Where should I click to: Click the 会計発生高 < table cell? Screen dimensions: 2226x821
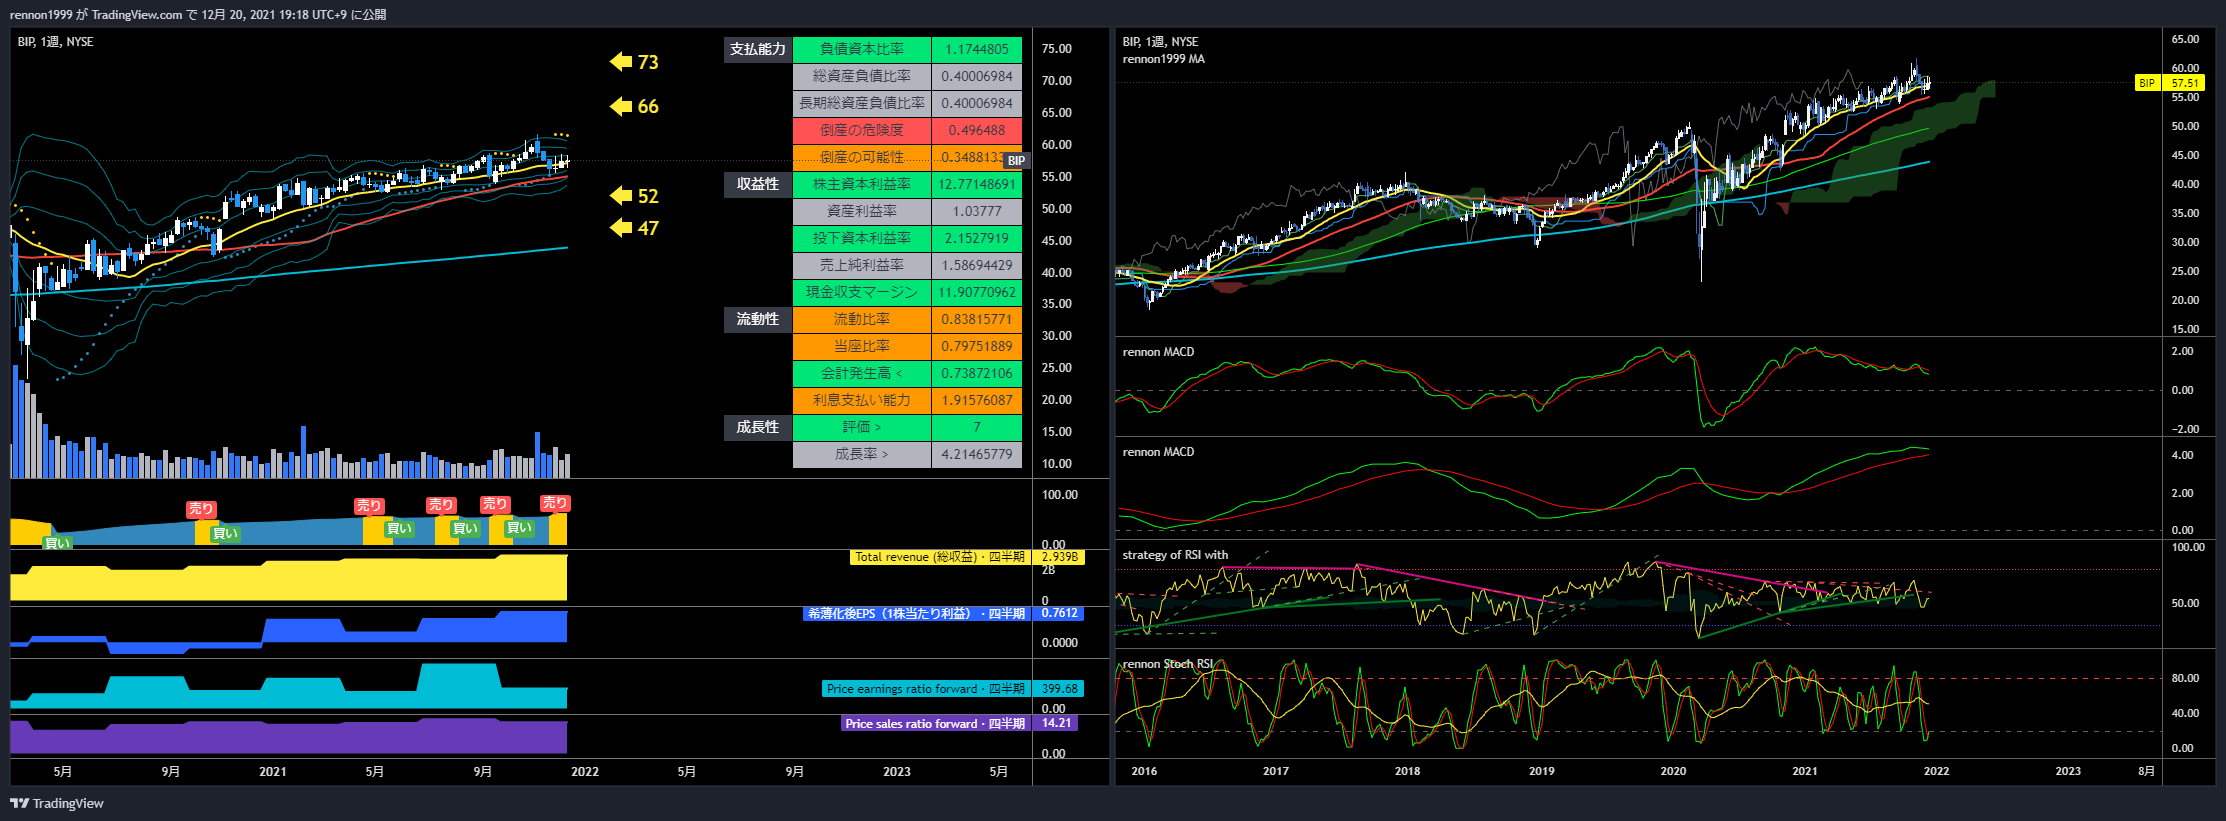point(862,373)
